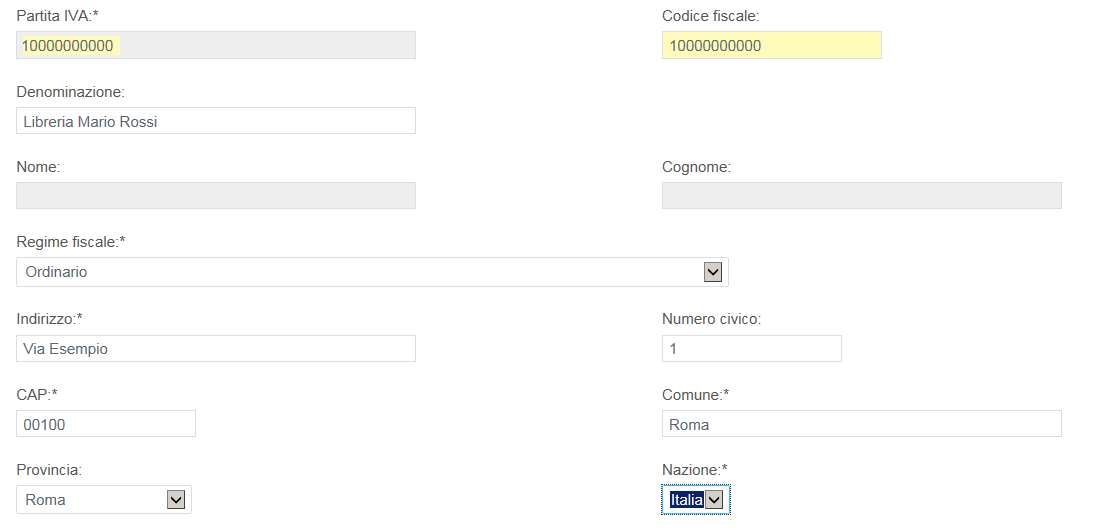The image size is (1114, 532).
Task: Select the CAP field with 00100
Action: pyautogui.click(x=106, y=424)
